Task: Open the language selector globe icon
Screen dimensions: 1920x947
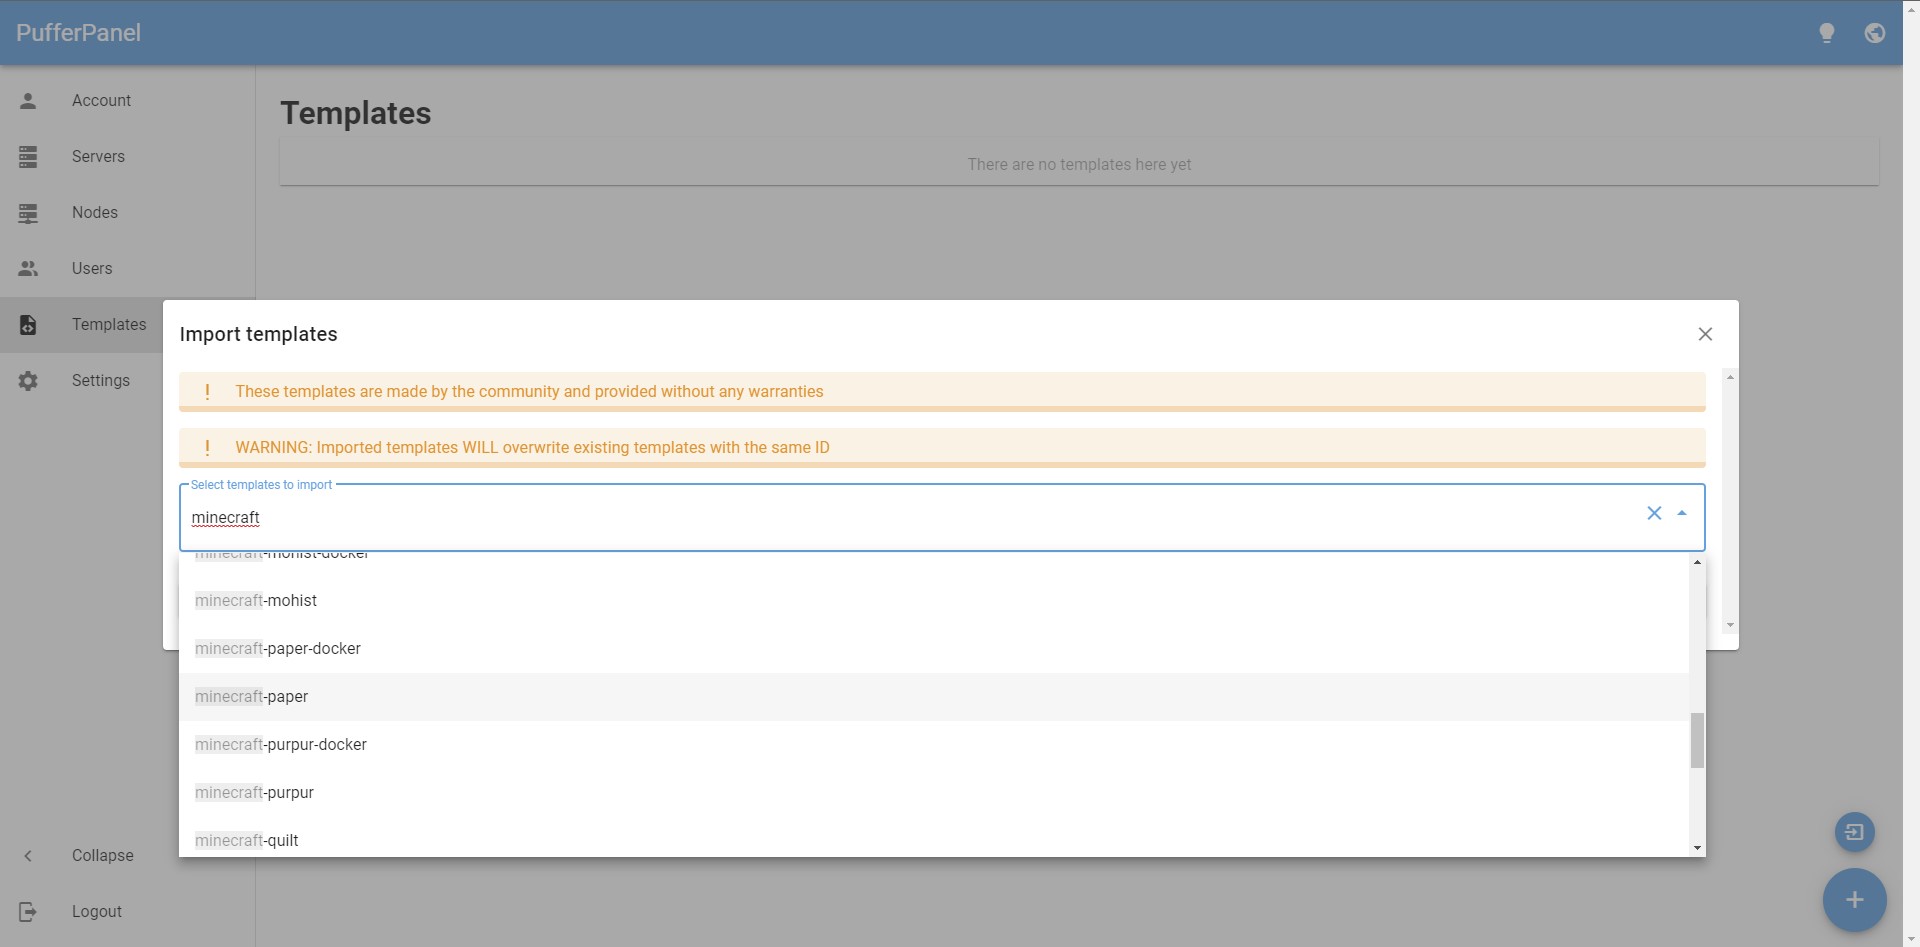Action: (1876, 33)
